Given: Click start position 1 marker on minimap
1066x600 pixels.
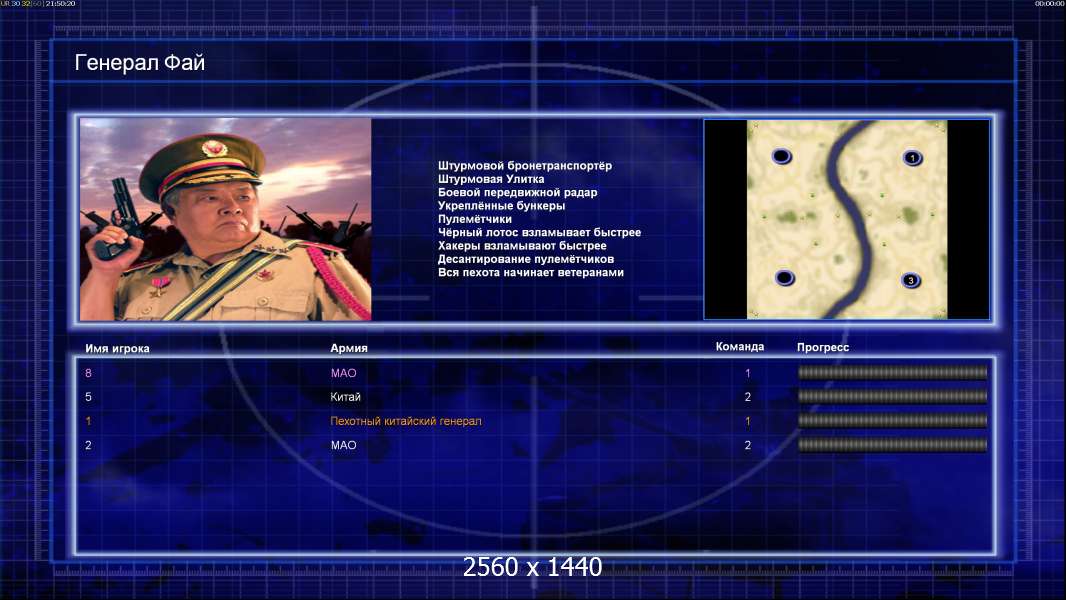Looking at the screenshot, I should pyautogui.click(x=912, y=158).
